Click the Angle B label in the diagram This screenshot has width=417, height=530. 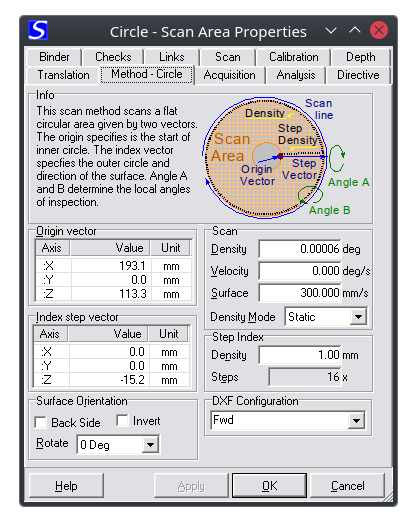[329, 210]
